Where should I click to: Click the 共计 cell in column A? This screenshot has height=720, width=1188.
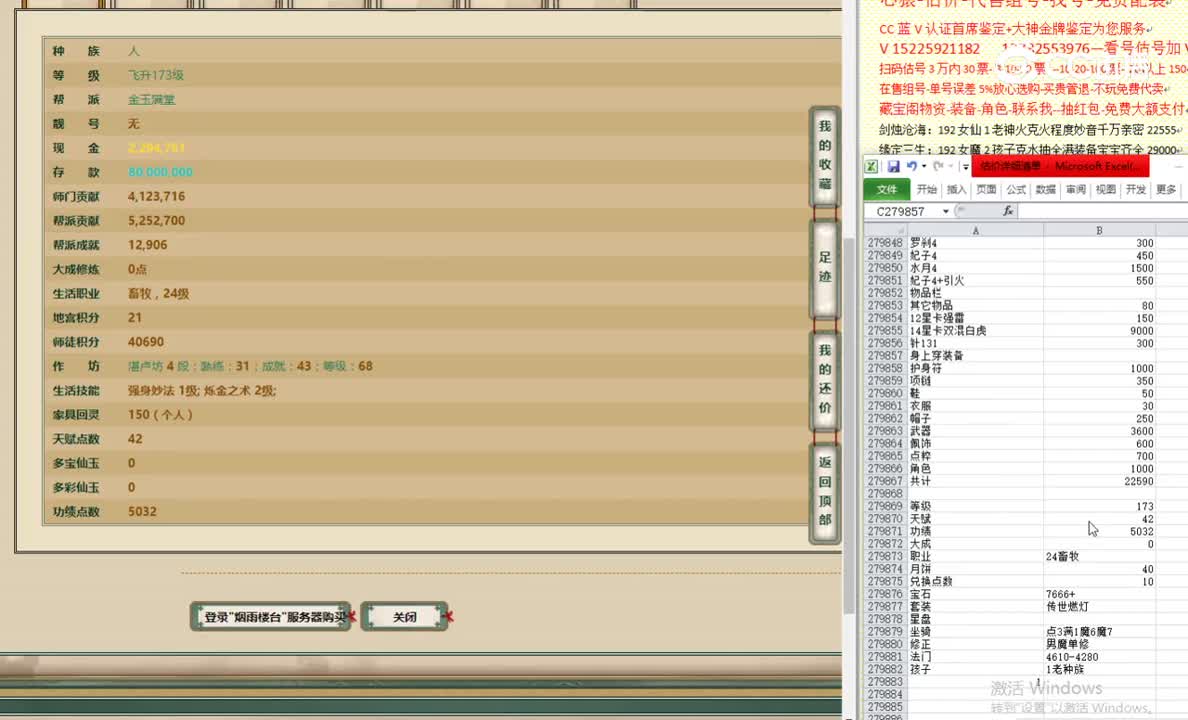[x=975, y=481]
